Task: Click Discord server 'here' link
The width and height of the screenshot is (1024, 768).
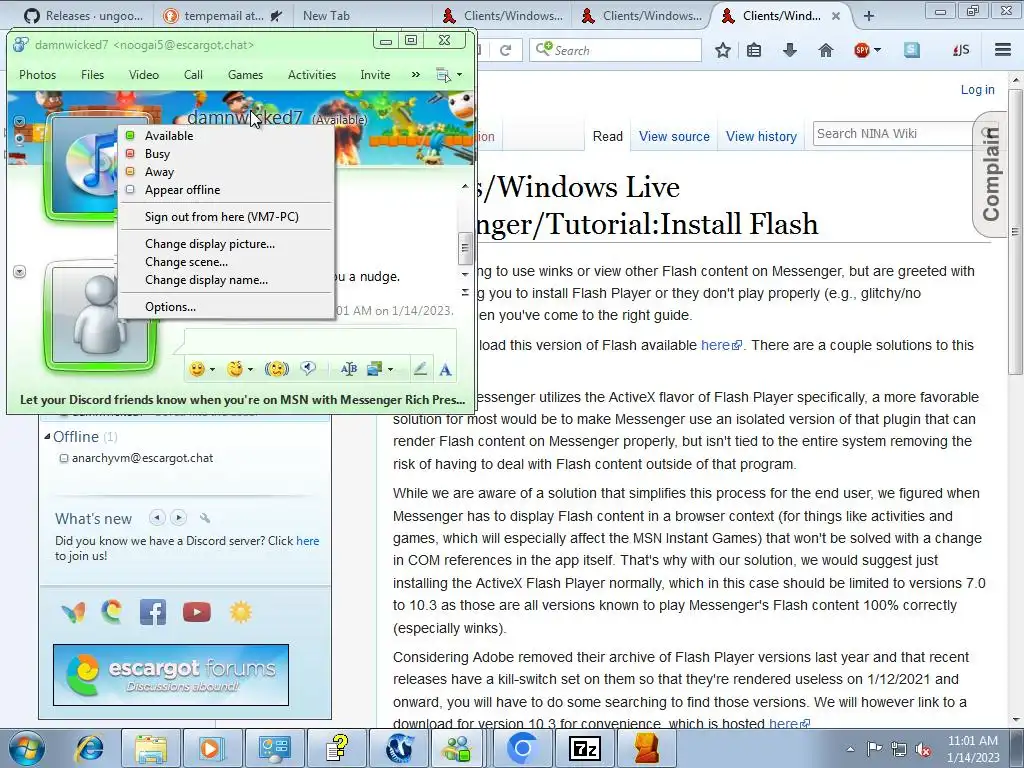Action: click(308, 541)
